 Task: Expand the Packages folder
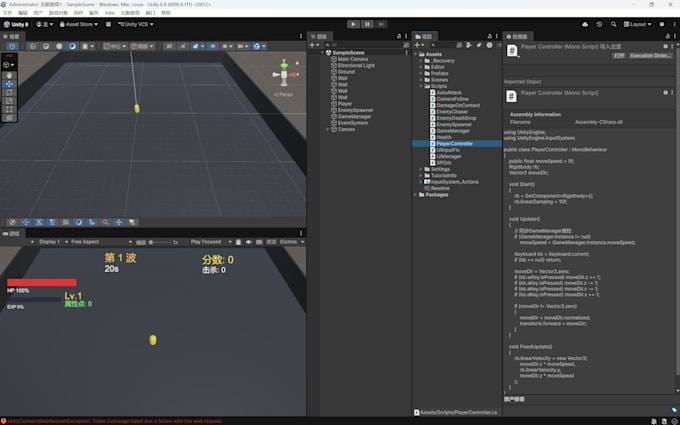click(415, 195)
